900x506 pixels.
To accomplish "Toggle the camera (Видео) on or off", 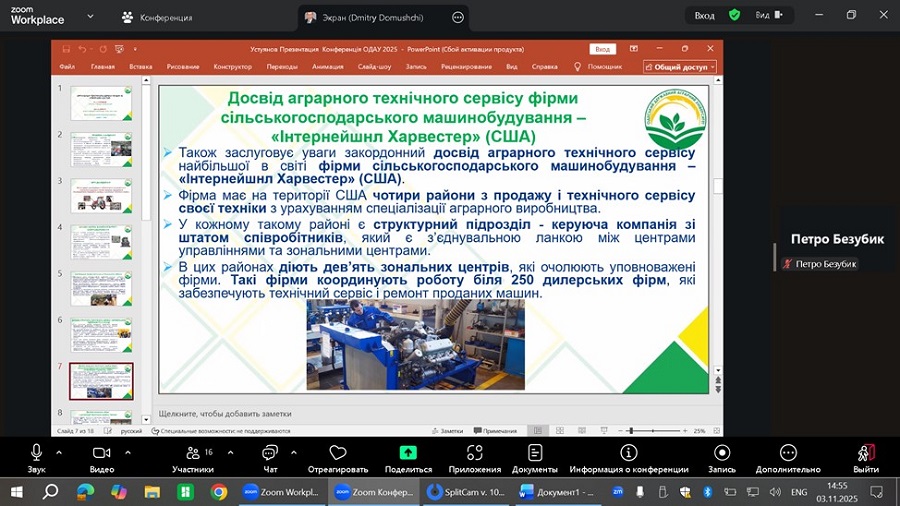I will tap(101, 453).
